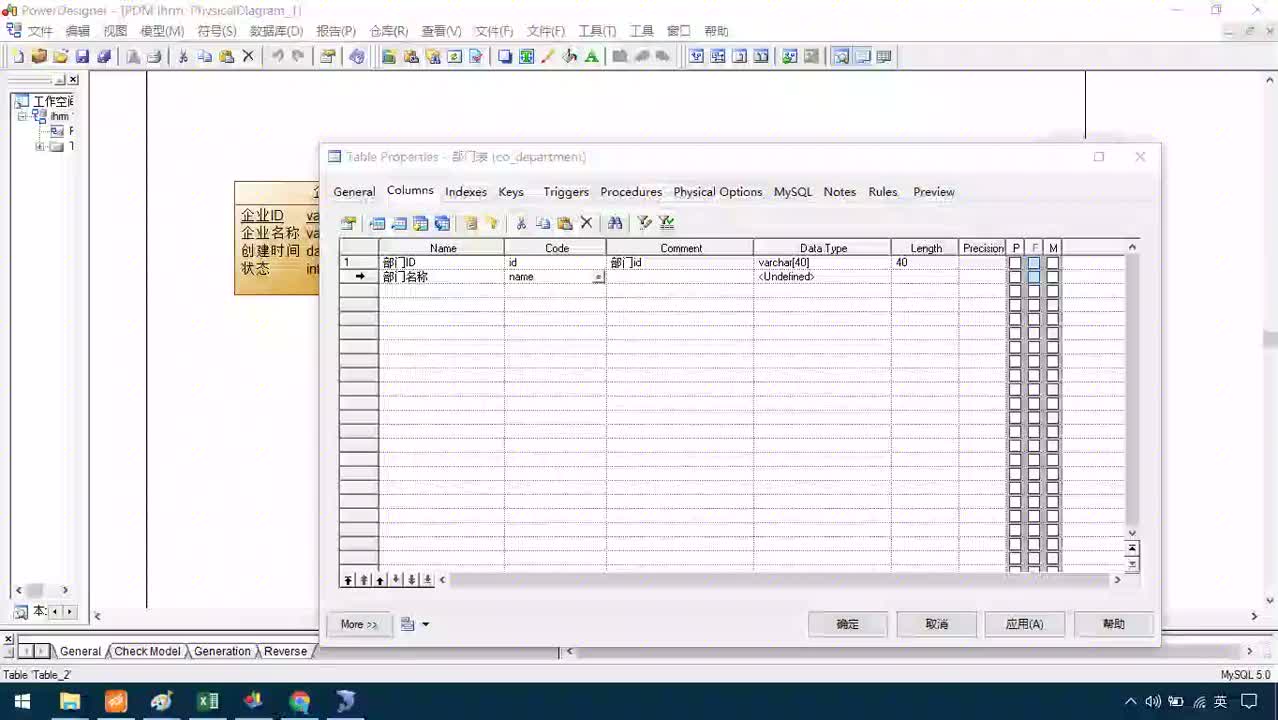This screenshot has height=720, width=1278.
Task: Click the Save icon in main toolbar
Action: click(83, 57)
